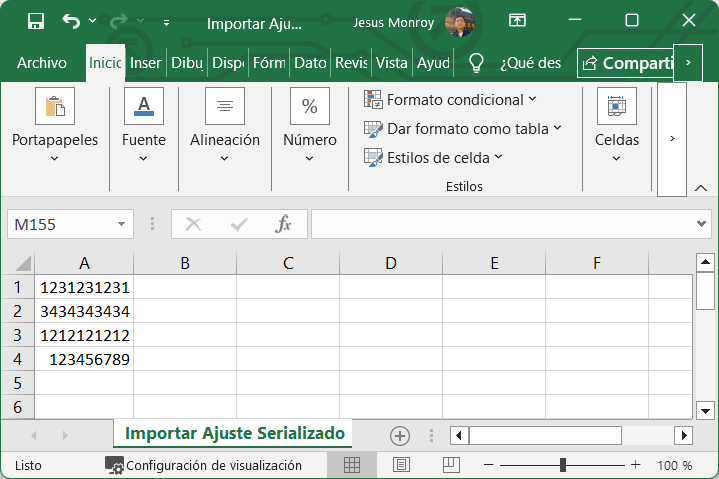Switch to Page Break Preview icon
This screenshot has width=719, height=479.
click(x=451, y=465)
